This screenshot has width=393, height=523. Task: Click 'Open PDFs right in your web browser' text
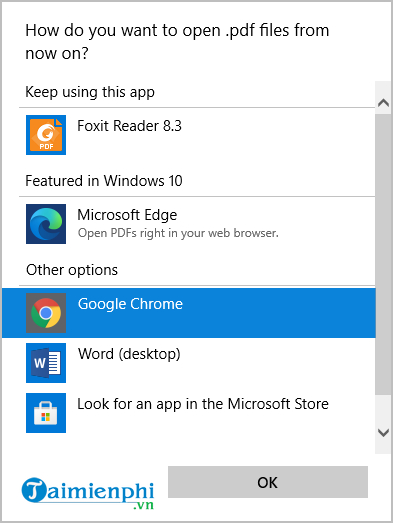pyautogui.click(x=178, y=233)
